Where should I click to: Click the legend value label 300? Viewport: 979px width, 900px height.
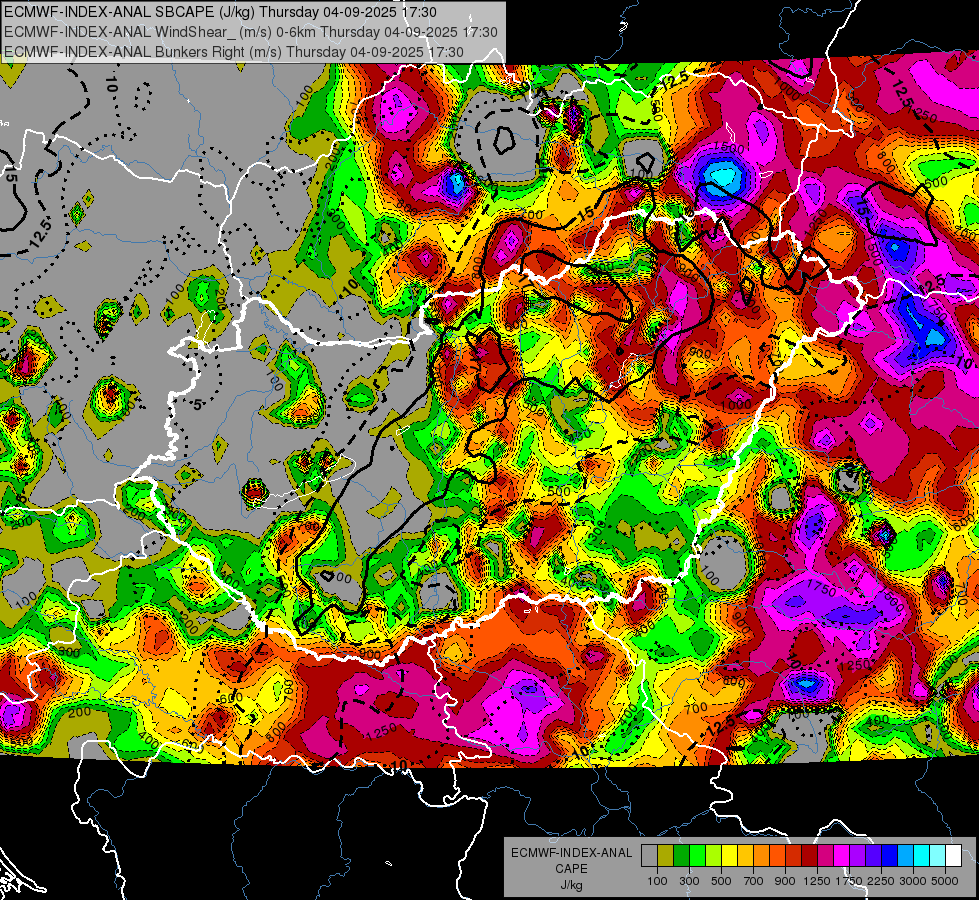coord(689,881)
